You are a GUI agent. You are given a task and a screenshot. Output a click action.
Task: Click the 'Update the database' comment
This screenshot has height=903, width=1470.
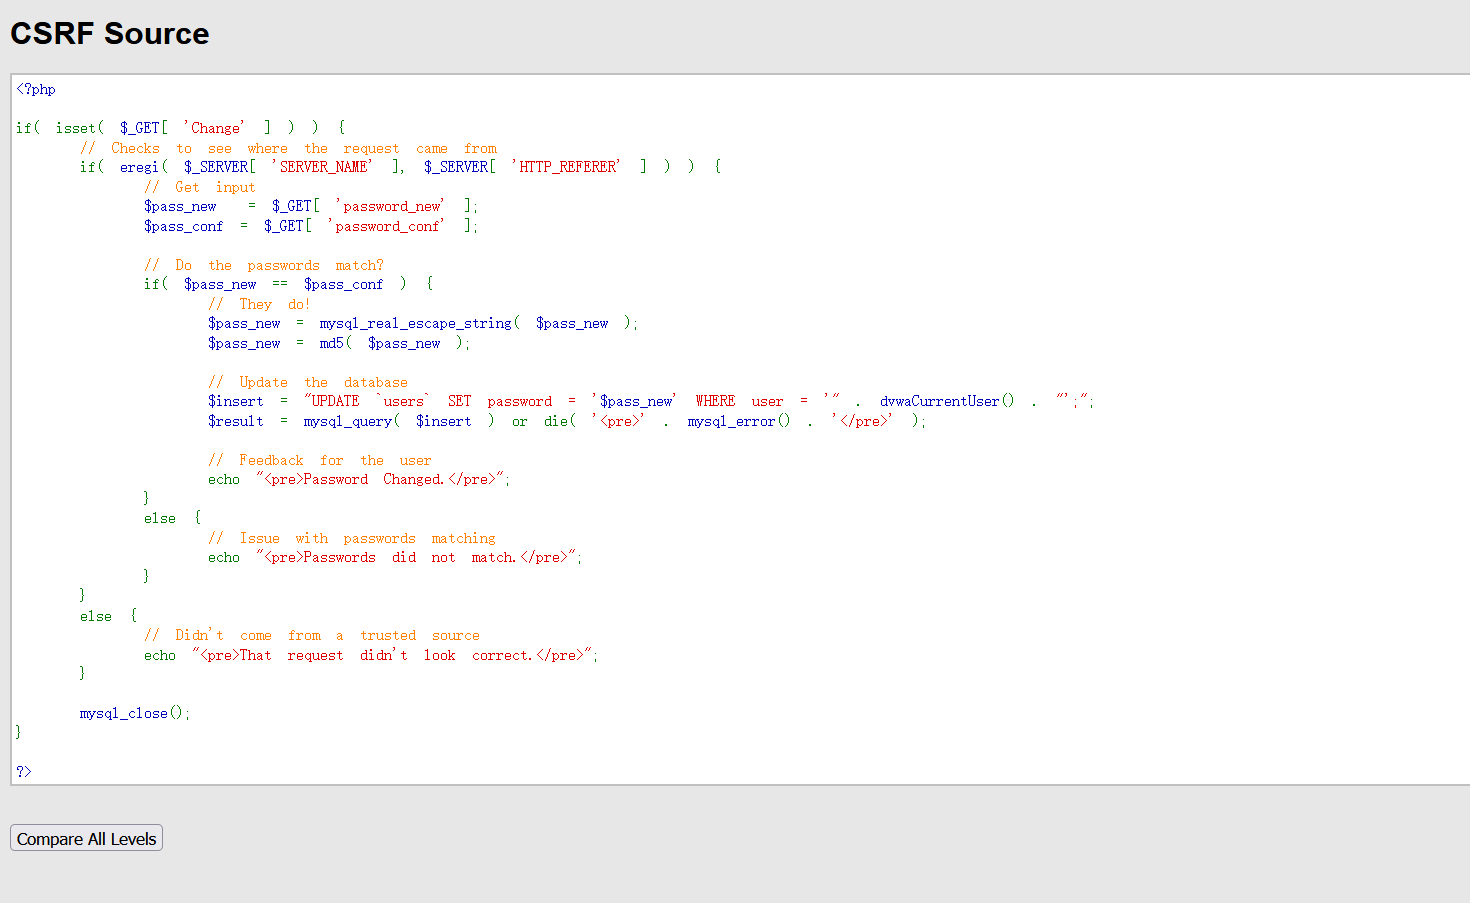(308, 382)
